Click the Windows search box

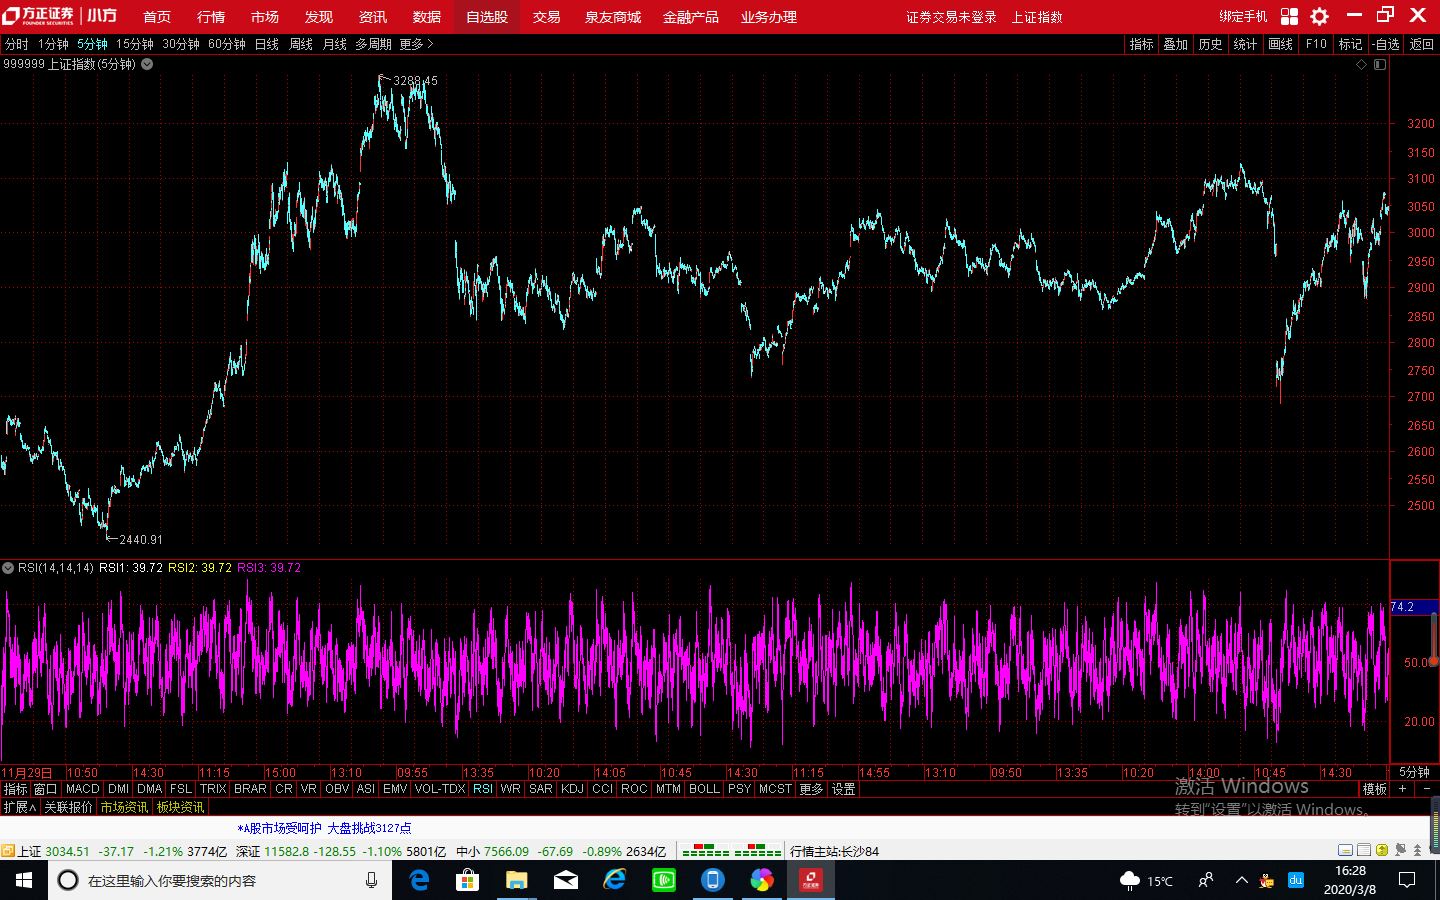[220, 880]
